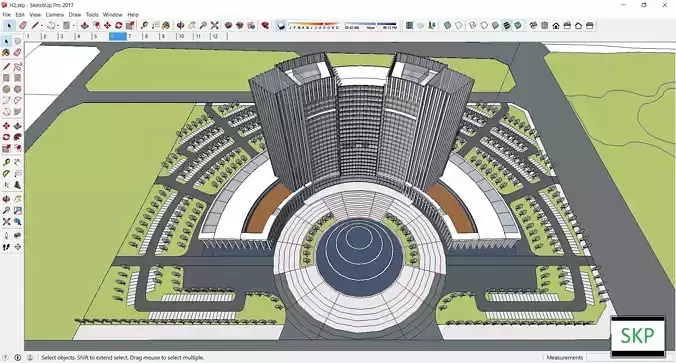676x363 pixels.
Task: Open the File menu
Action: click(x=6, y=15)
